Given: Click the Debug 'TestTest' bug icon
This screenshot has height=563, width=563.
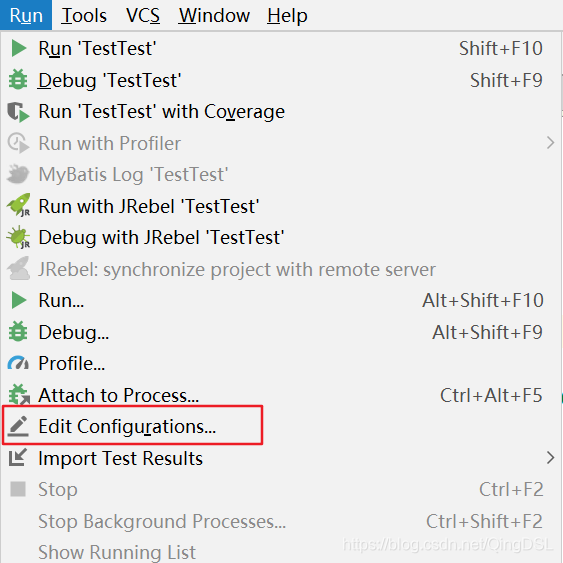Looking at the screenshot, I should [x=18, y=79].
